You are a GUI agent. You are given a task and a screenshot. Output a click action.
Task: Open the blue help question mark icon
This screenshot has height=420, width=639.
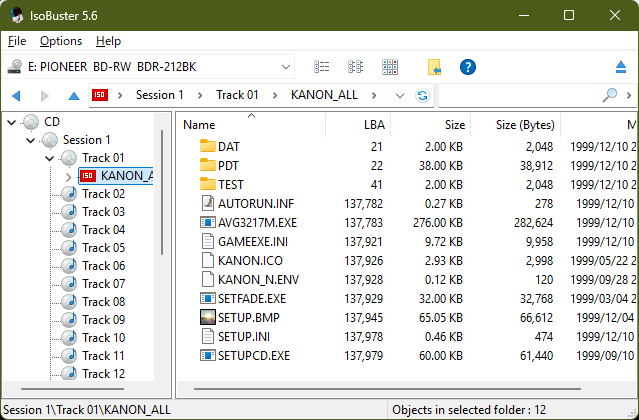coord(468,67)
